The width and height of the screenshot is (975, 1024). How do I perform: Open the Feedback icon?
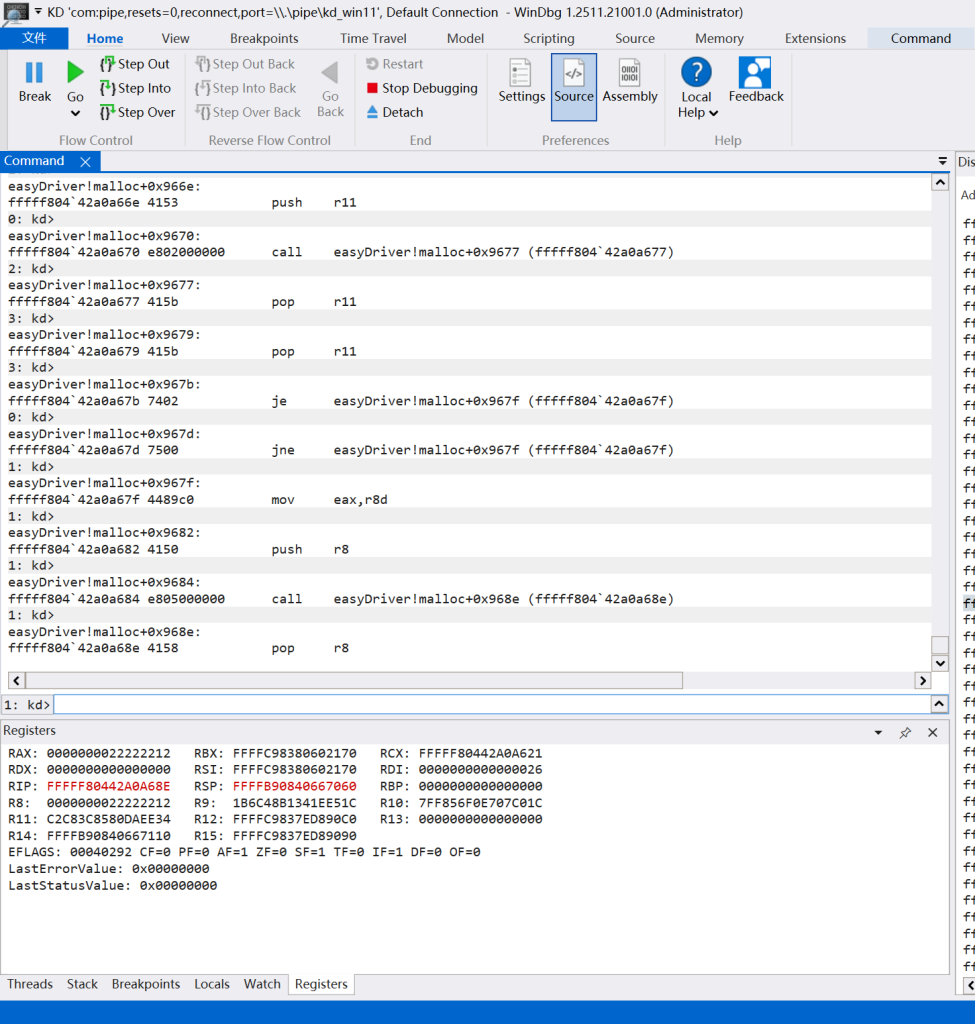click(x=754, y=74)
